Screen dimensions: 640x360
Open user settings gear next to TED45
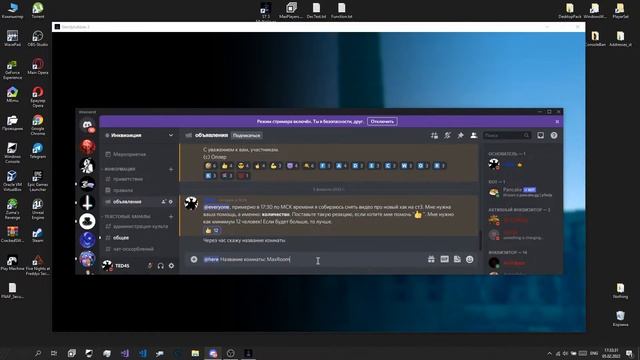tap(171, 266)
